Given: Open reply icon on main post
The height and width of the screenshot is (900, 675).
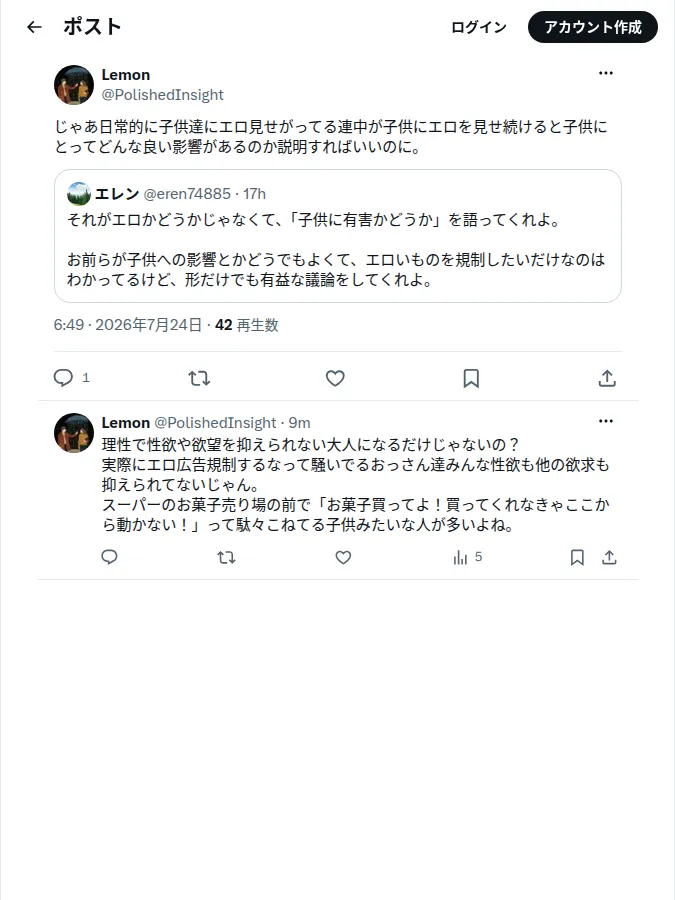Looking at the screenshot, I should (63, 378).
